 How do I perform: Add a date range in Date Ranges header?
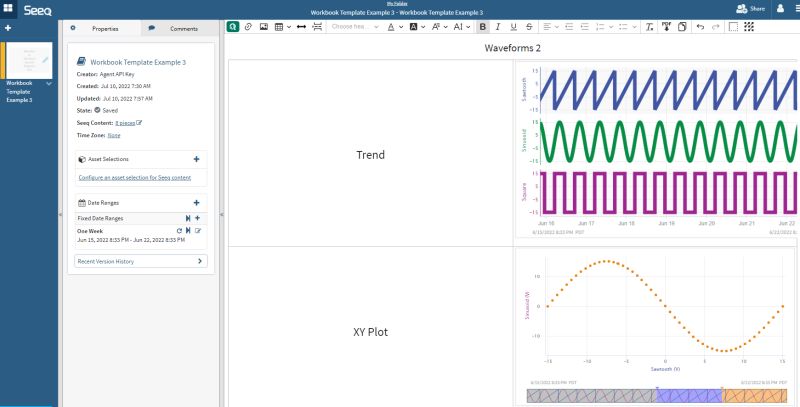196,202
